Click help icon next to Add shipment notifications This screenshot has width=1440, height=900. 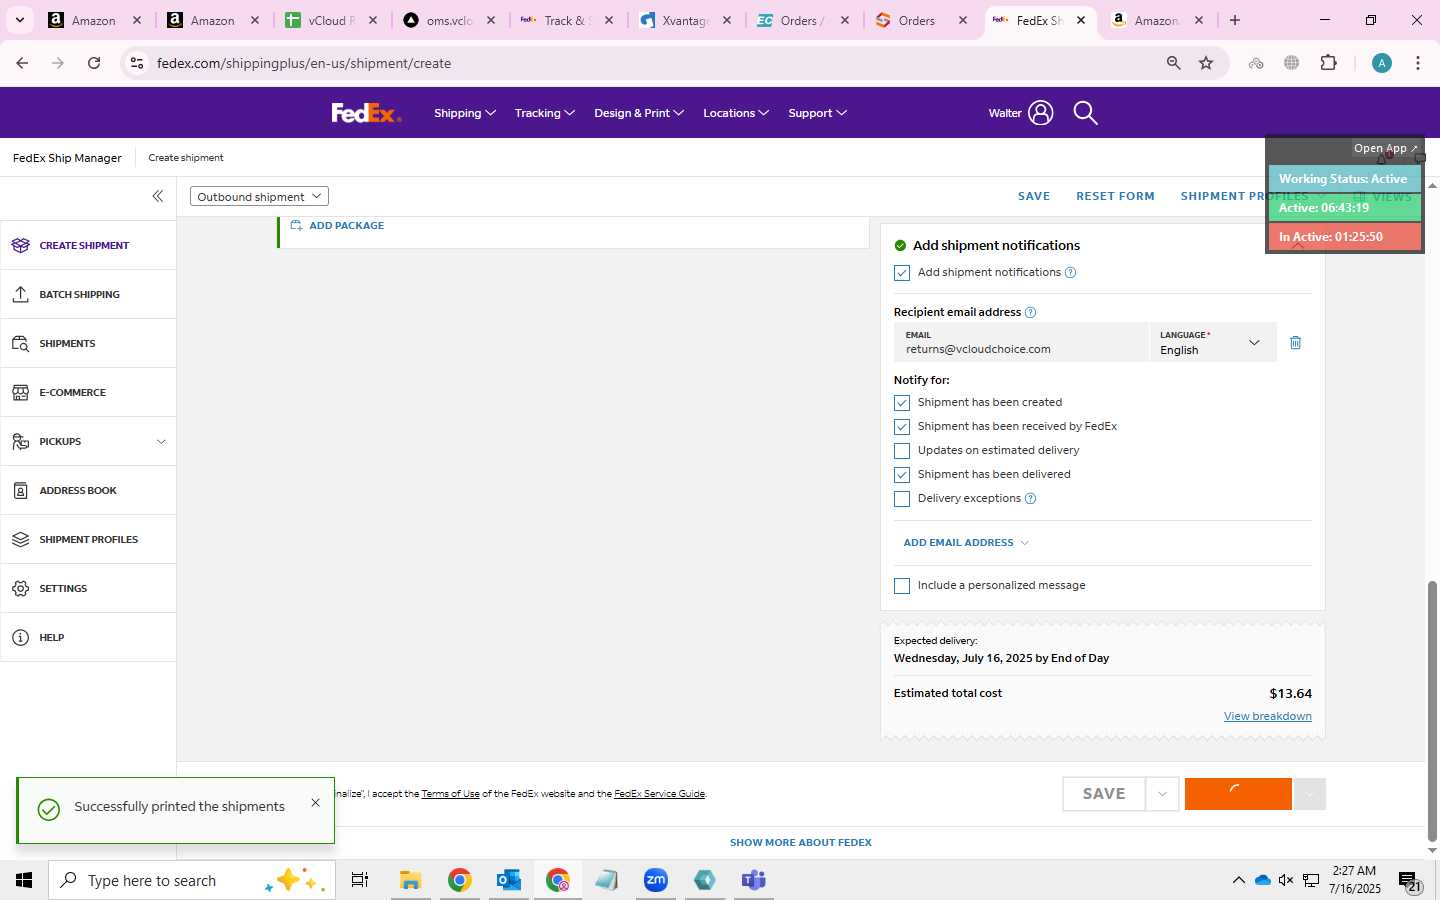1070,272
